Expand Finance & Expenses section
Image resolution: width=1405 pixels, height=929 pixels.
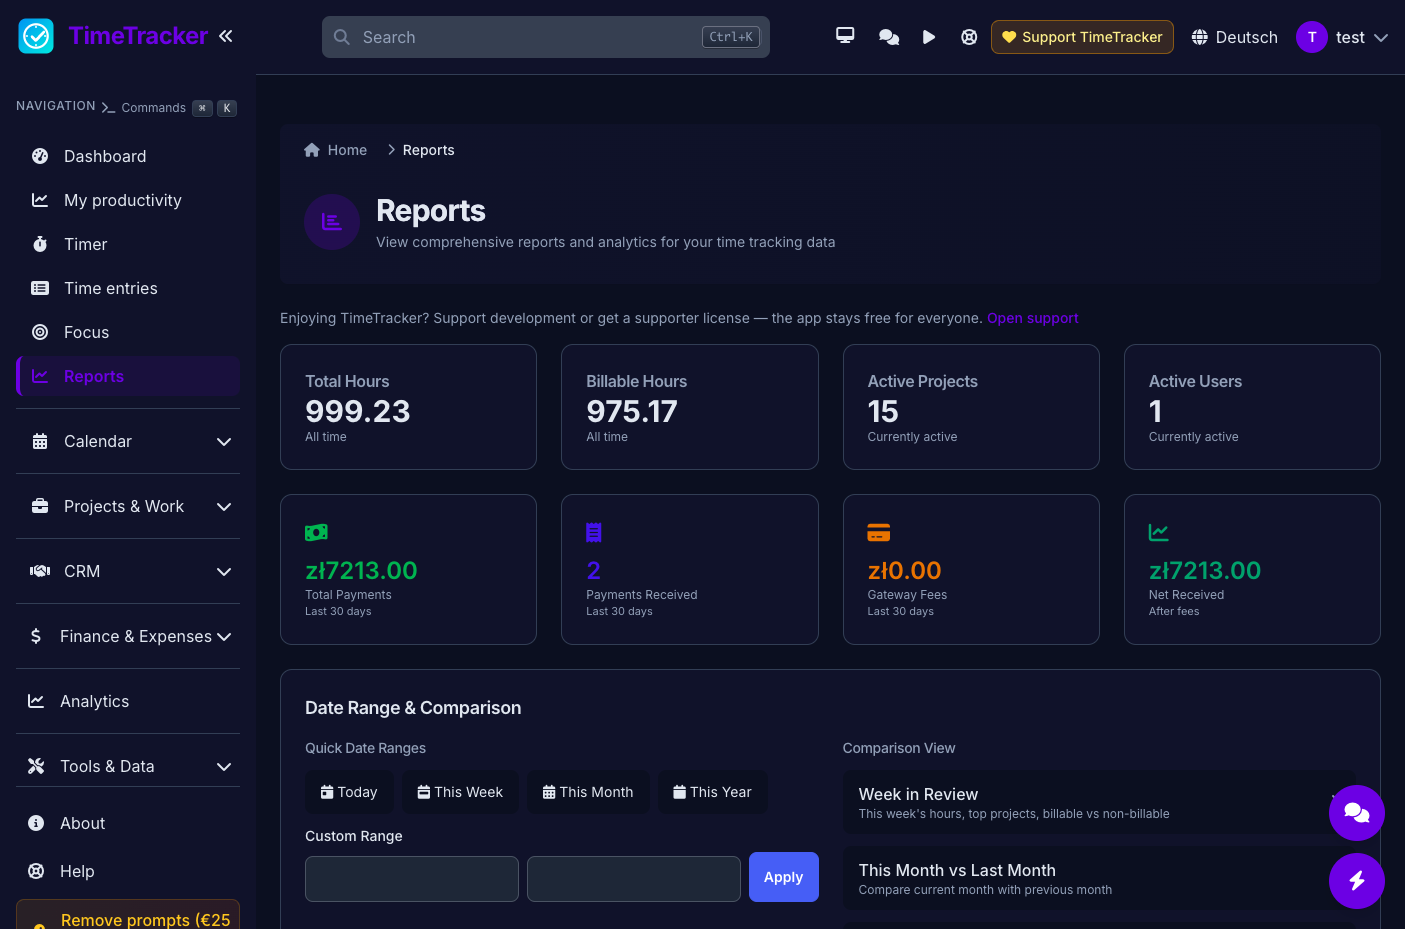coord(128,636)
